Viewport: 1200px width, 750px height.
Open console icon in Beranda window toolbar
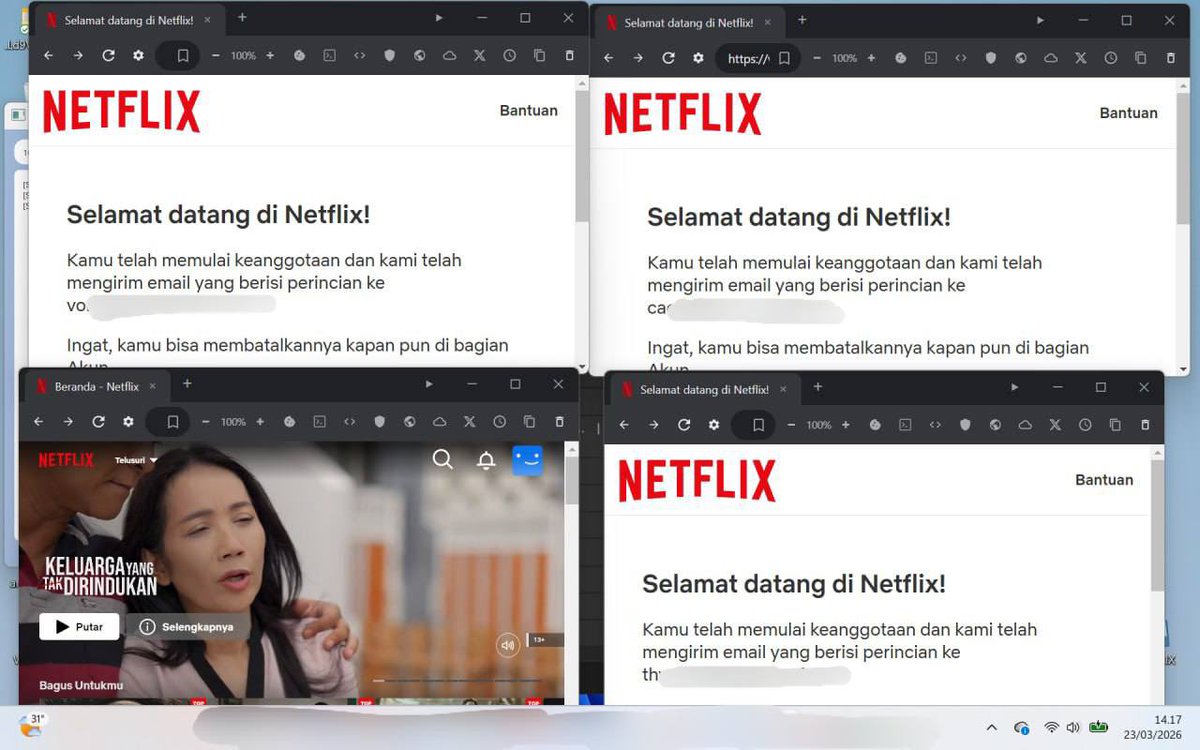(320, 422)
